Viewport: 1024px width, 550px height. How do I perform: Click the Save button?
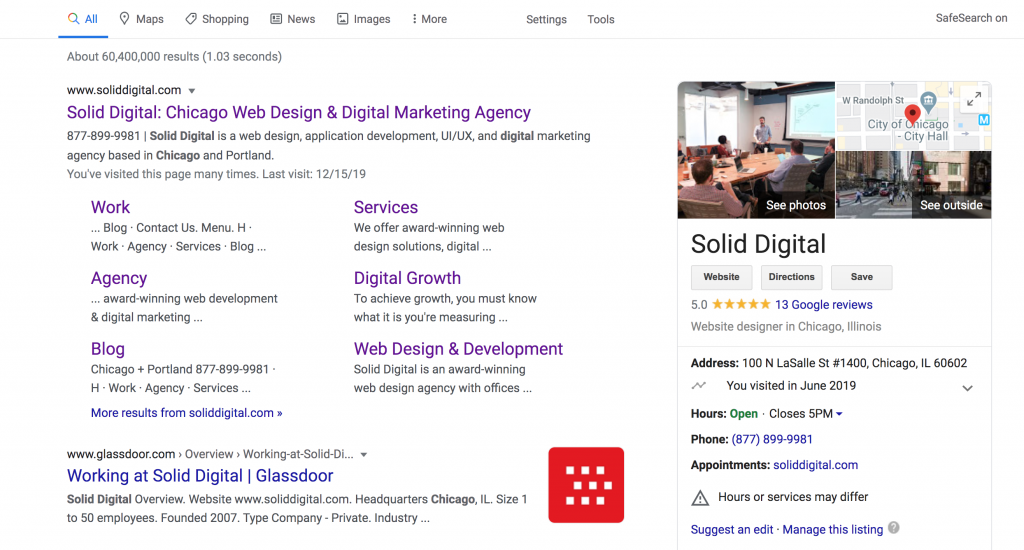point(861,277)
